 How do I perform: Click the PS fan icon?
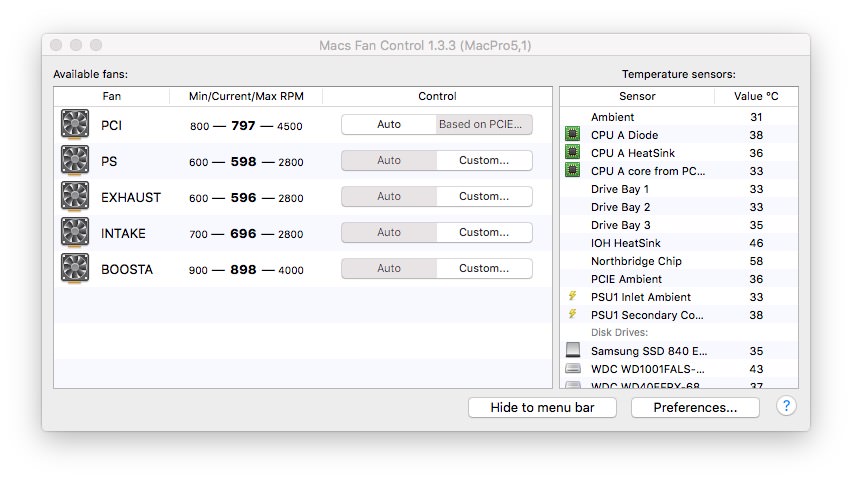tap(75, 161)
